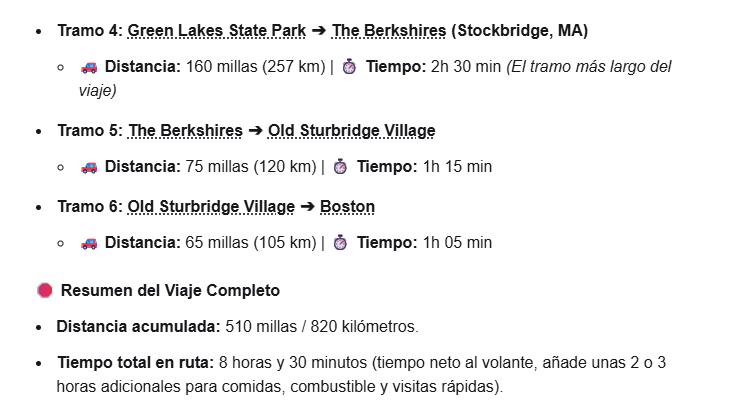
Task: Click the stopwatch icon beside Tiempo 1h 05 min
Action: coord(340,243)
